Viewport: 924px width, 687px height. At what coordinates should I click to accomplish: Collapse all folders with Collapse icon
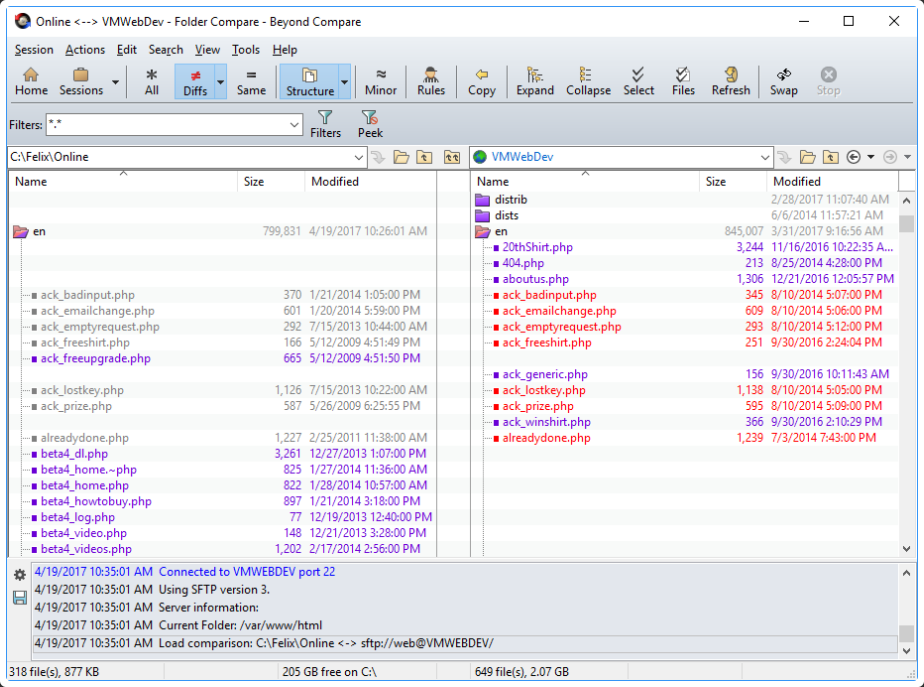pyautogui.click(x=588, y=81)
